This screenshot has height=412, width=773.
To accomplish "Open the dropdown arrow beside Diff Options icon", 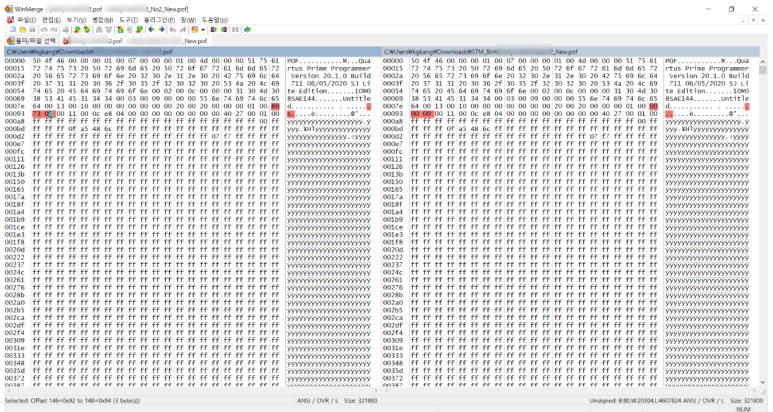I will point(203,30).
